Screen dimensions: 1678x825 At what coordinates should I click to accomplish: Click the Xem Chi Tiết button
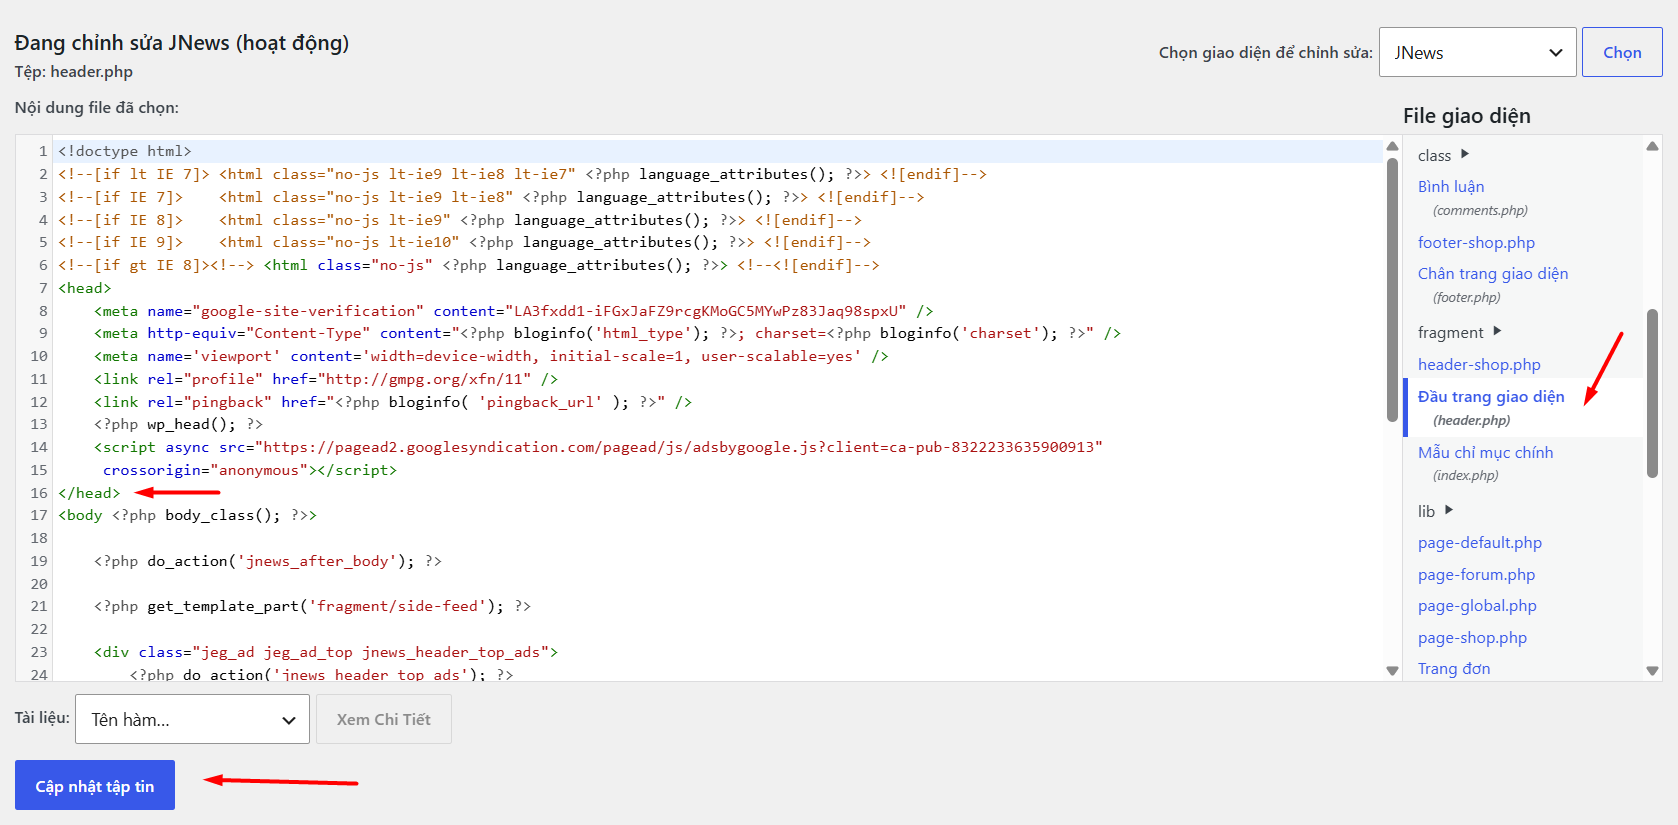[383, 719]
